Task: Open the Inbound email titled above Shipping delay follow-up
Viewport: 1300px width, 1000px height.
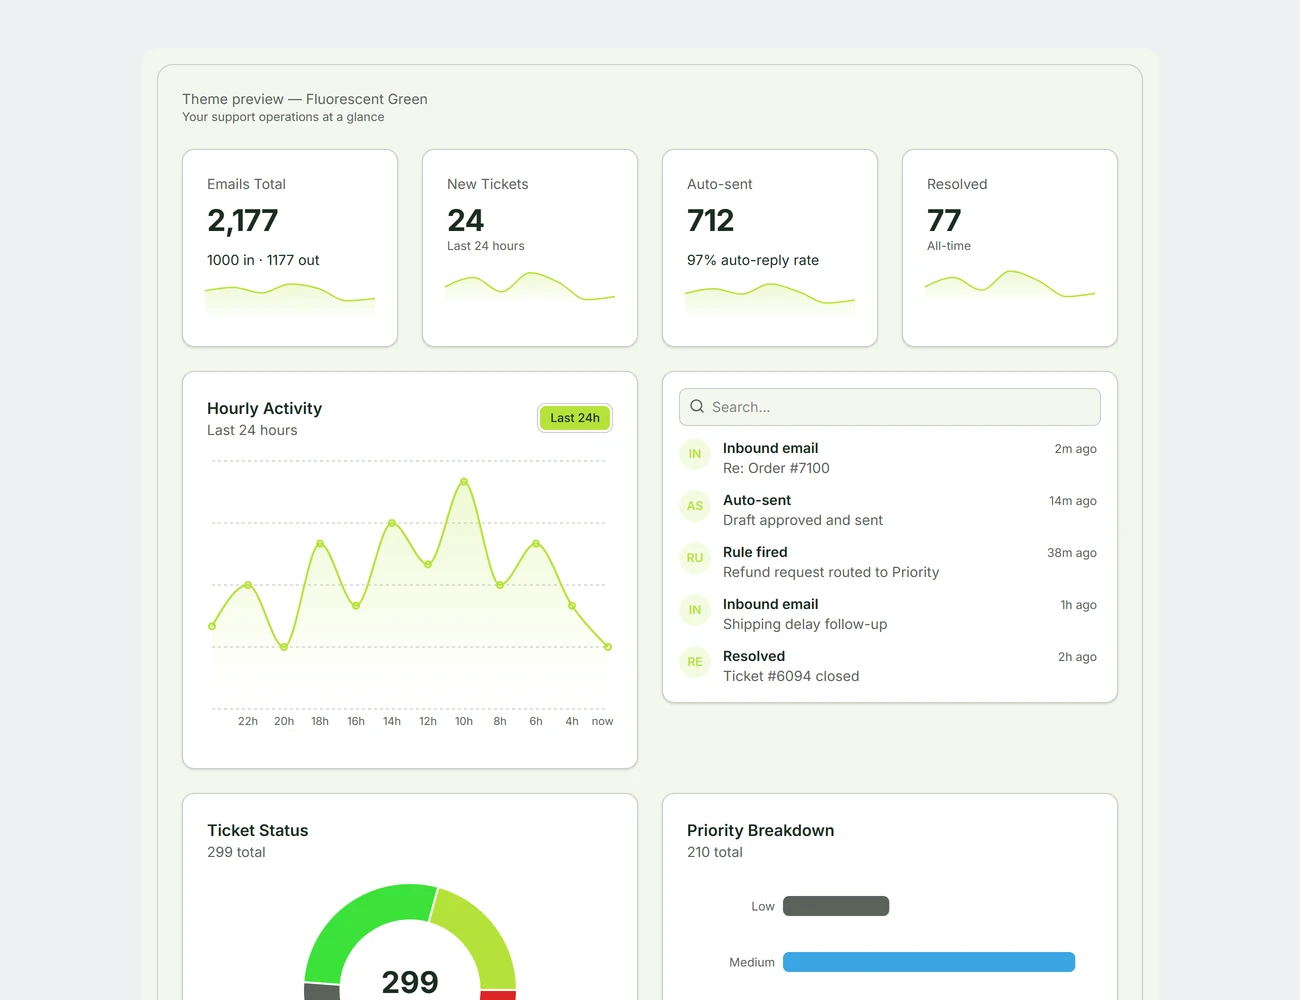Action: 770,604
